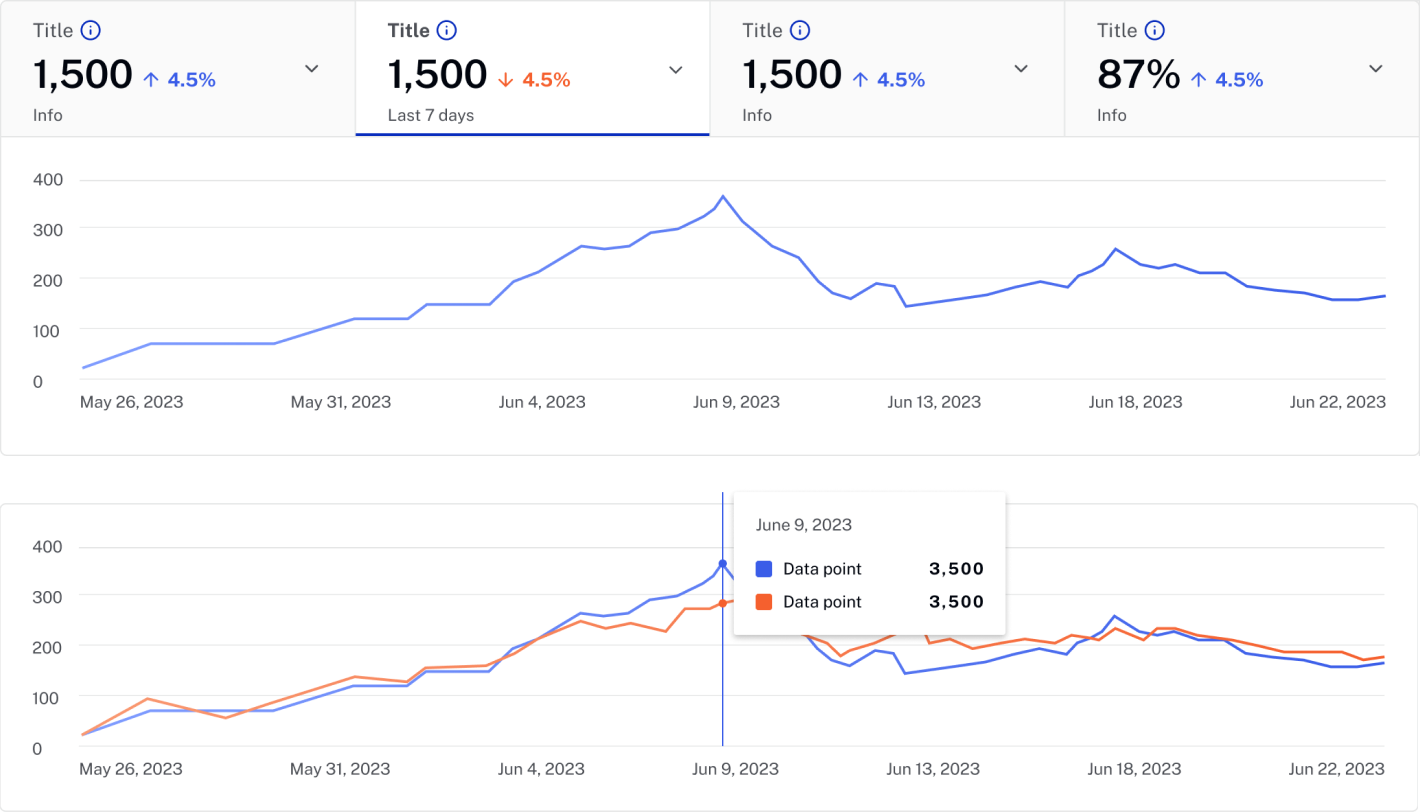This screenshot has height=812, width=1420.
Task: Open the chevron dropdown on the first metric card
Action: (x=312, y=69)
